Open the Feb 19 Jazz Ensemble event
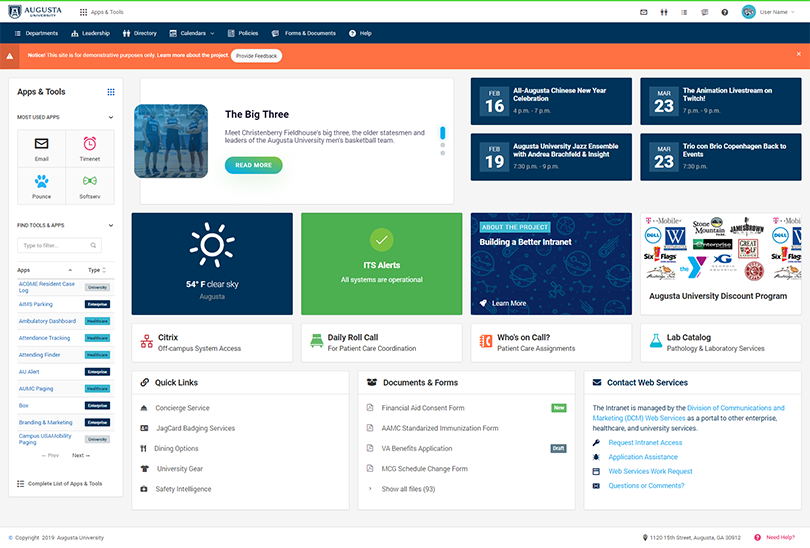The image size is (810, 548). pyautogui.click(x=551, y=157)
